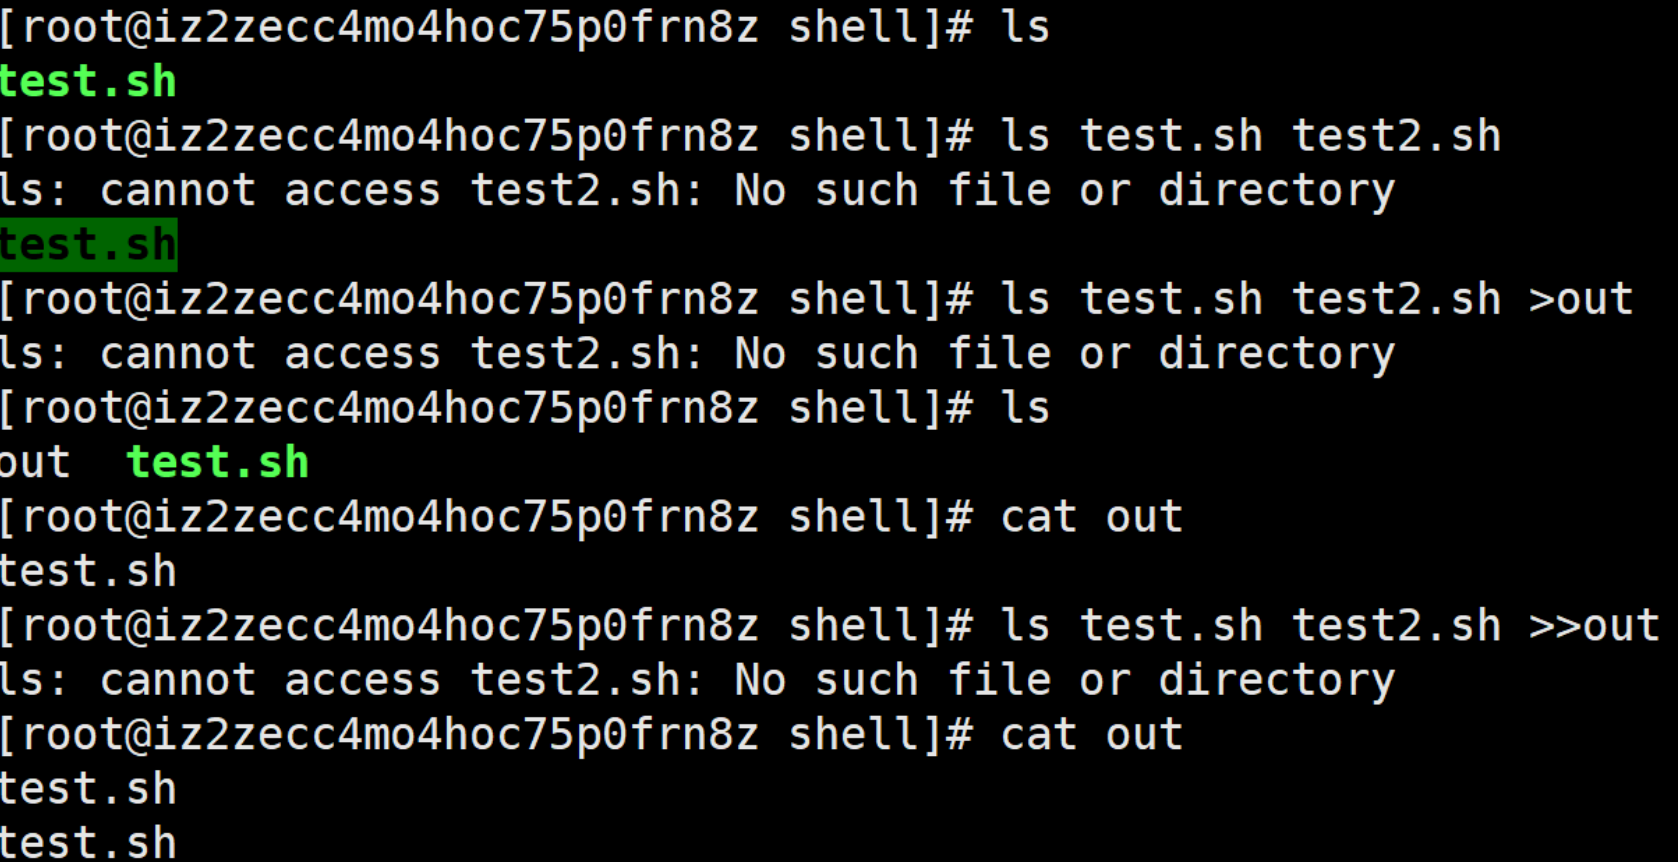
Task: Click the word 'directory' in the last error line
Action: pos(1276,681)
